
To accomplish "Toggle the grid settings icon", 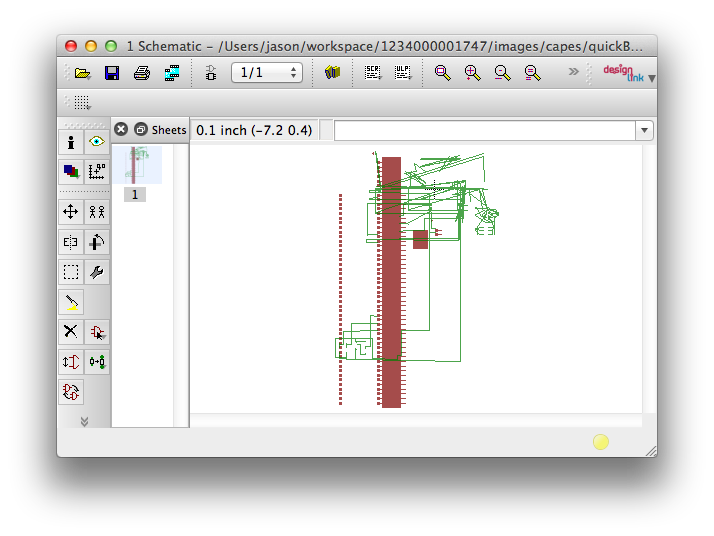I will (82, 102).
